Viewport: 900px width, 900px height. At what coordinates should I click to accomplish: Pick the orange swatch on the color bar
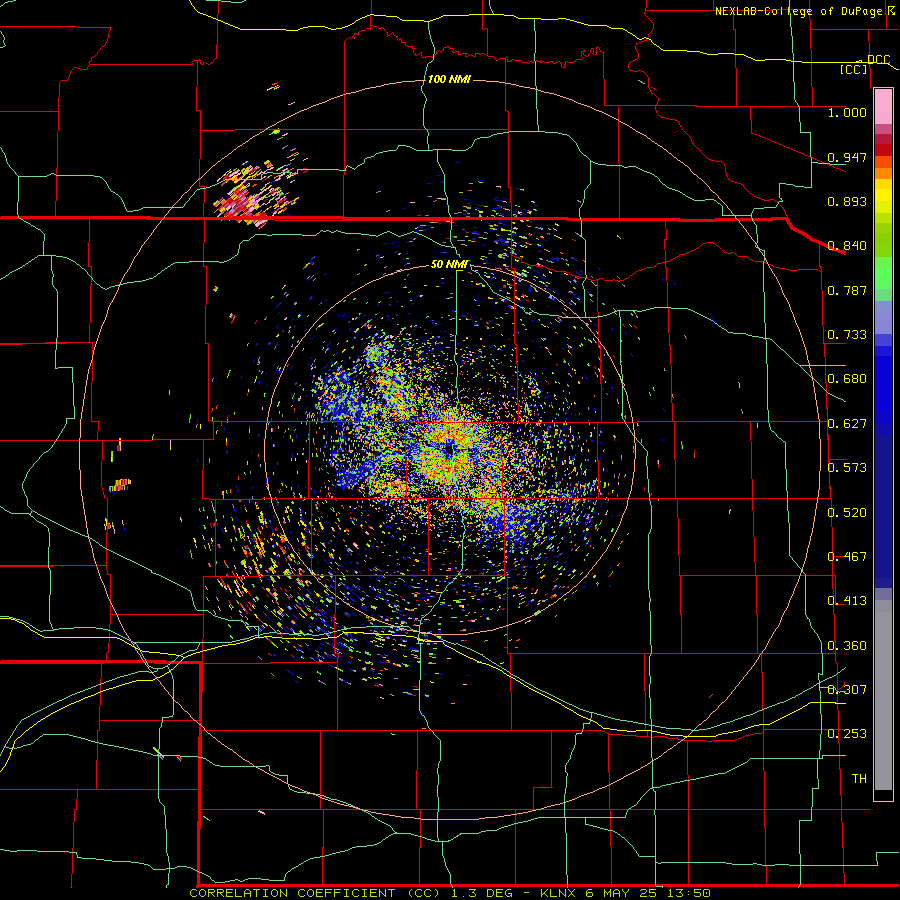[x=883, y=173]
